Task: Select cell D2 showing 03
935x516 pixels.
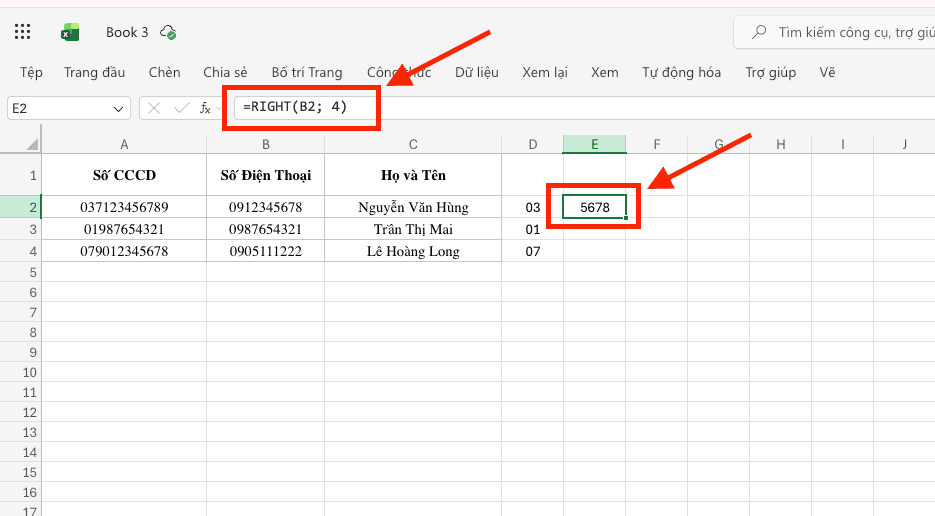Action: [532, 207]
